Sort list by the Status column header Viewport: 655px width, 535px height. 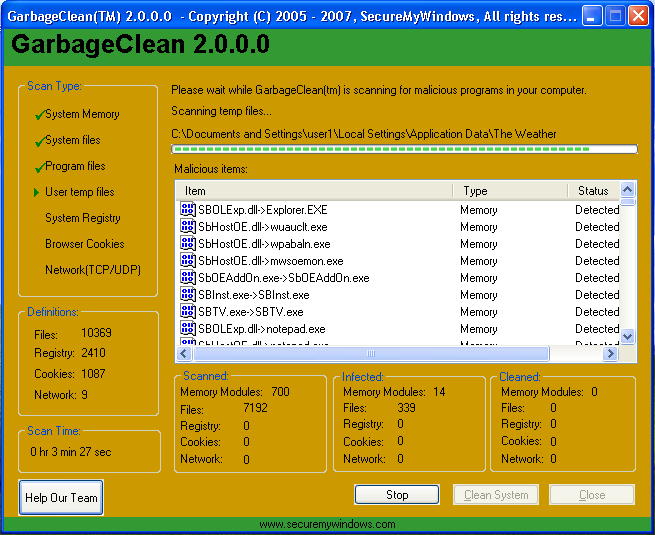tap(594, 191)
